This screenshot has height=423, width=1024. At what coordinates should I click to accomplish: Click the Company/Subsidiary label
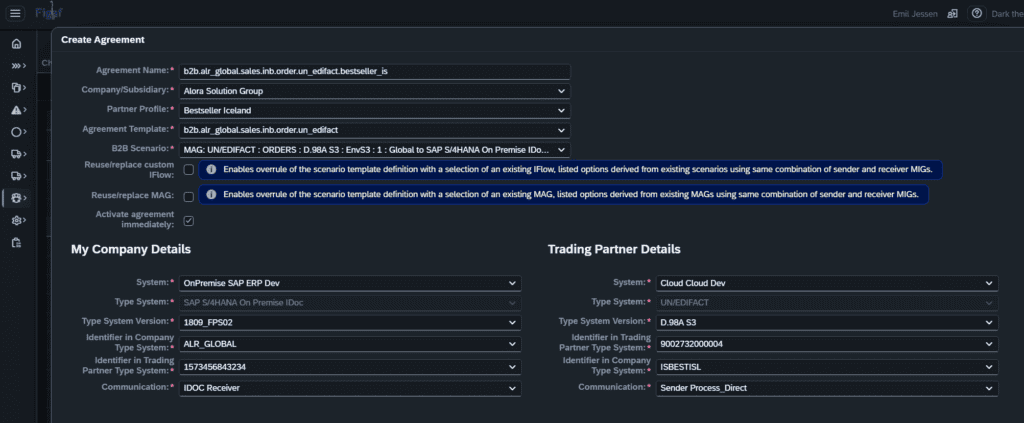click(x=127, y=89)
